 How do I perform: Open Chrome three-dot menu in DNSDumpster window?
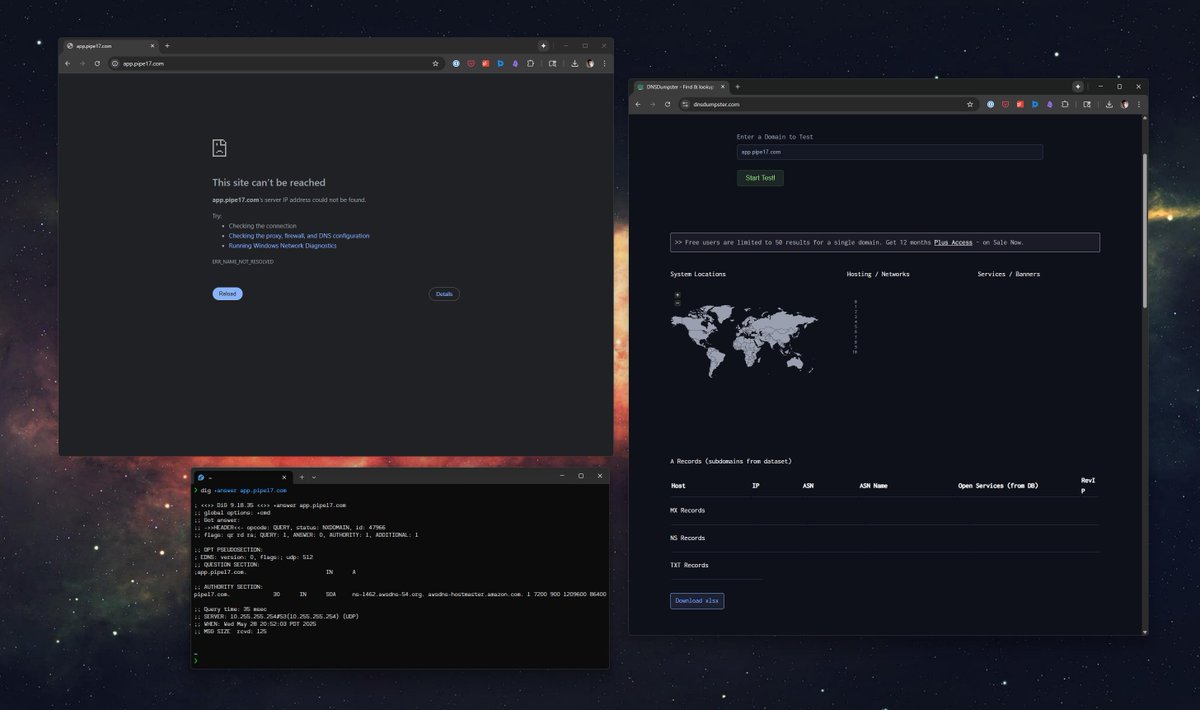click(x=1139, y=104)
